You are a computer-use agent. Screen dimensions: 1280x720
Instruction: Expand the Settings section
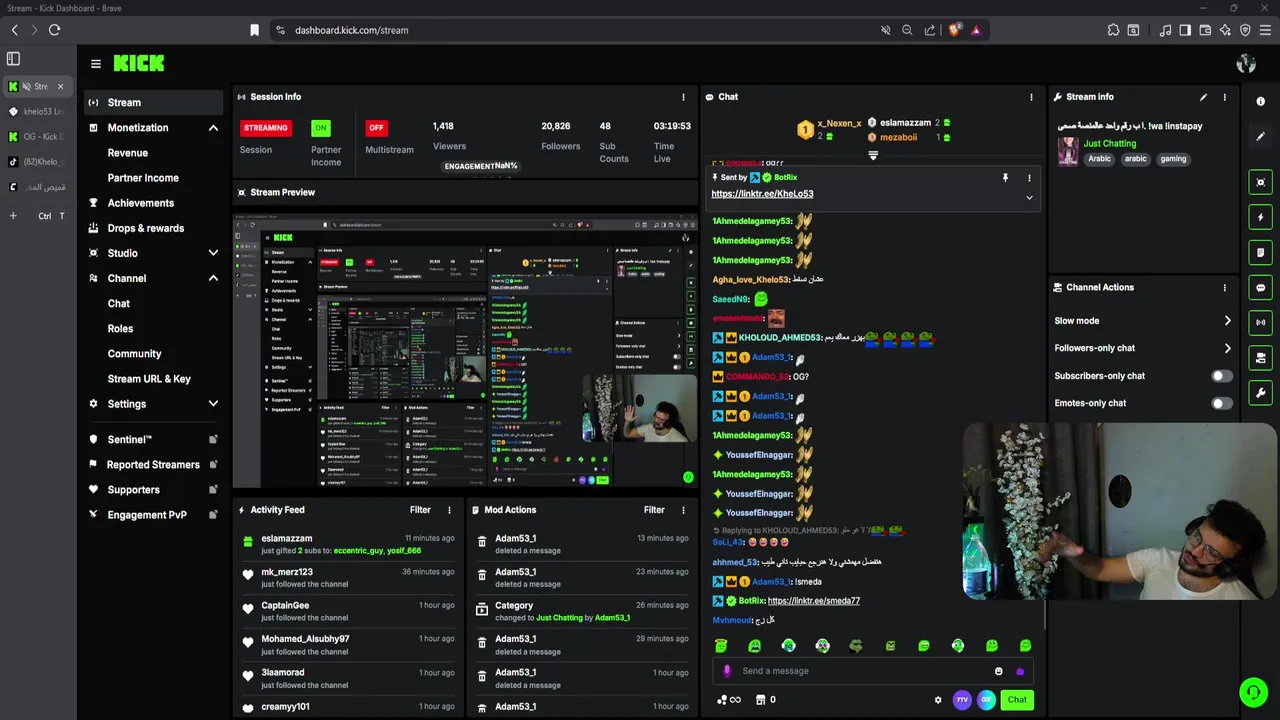(213, 404)
